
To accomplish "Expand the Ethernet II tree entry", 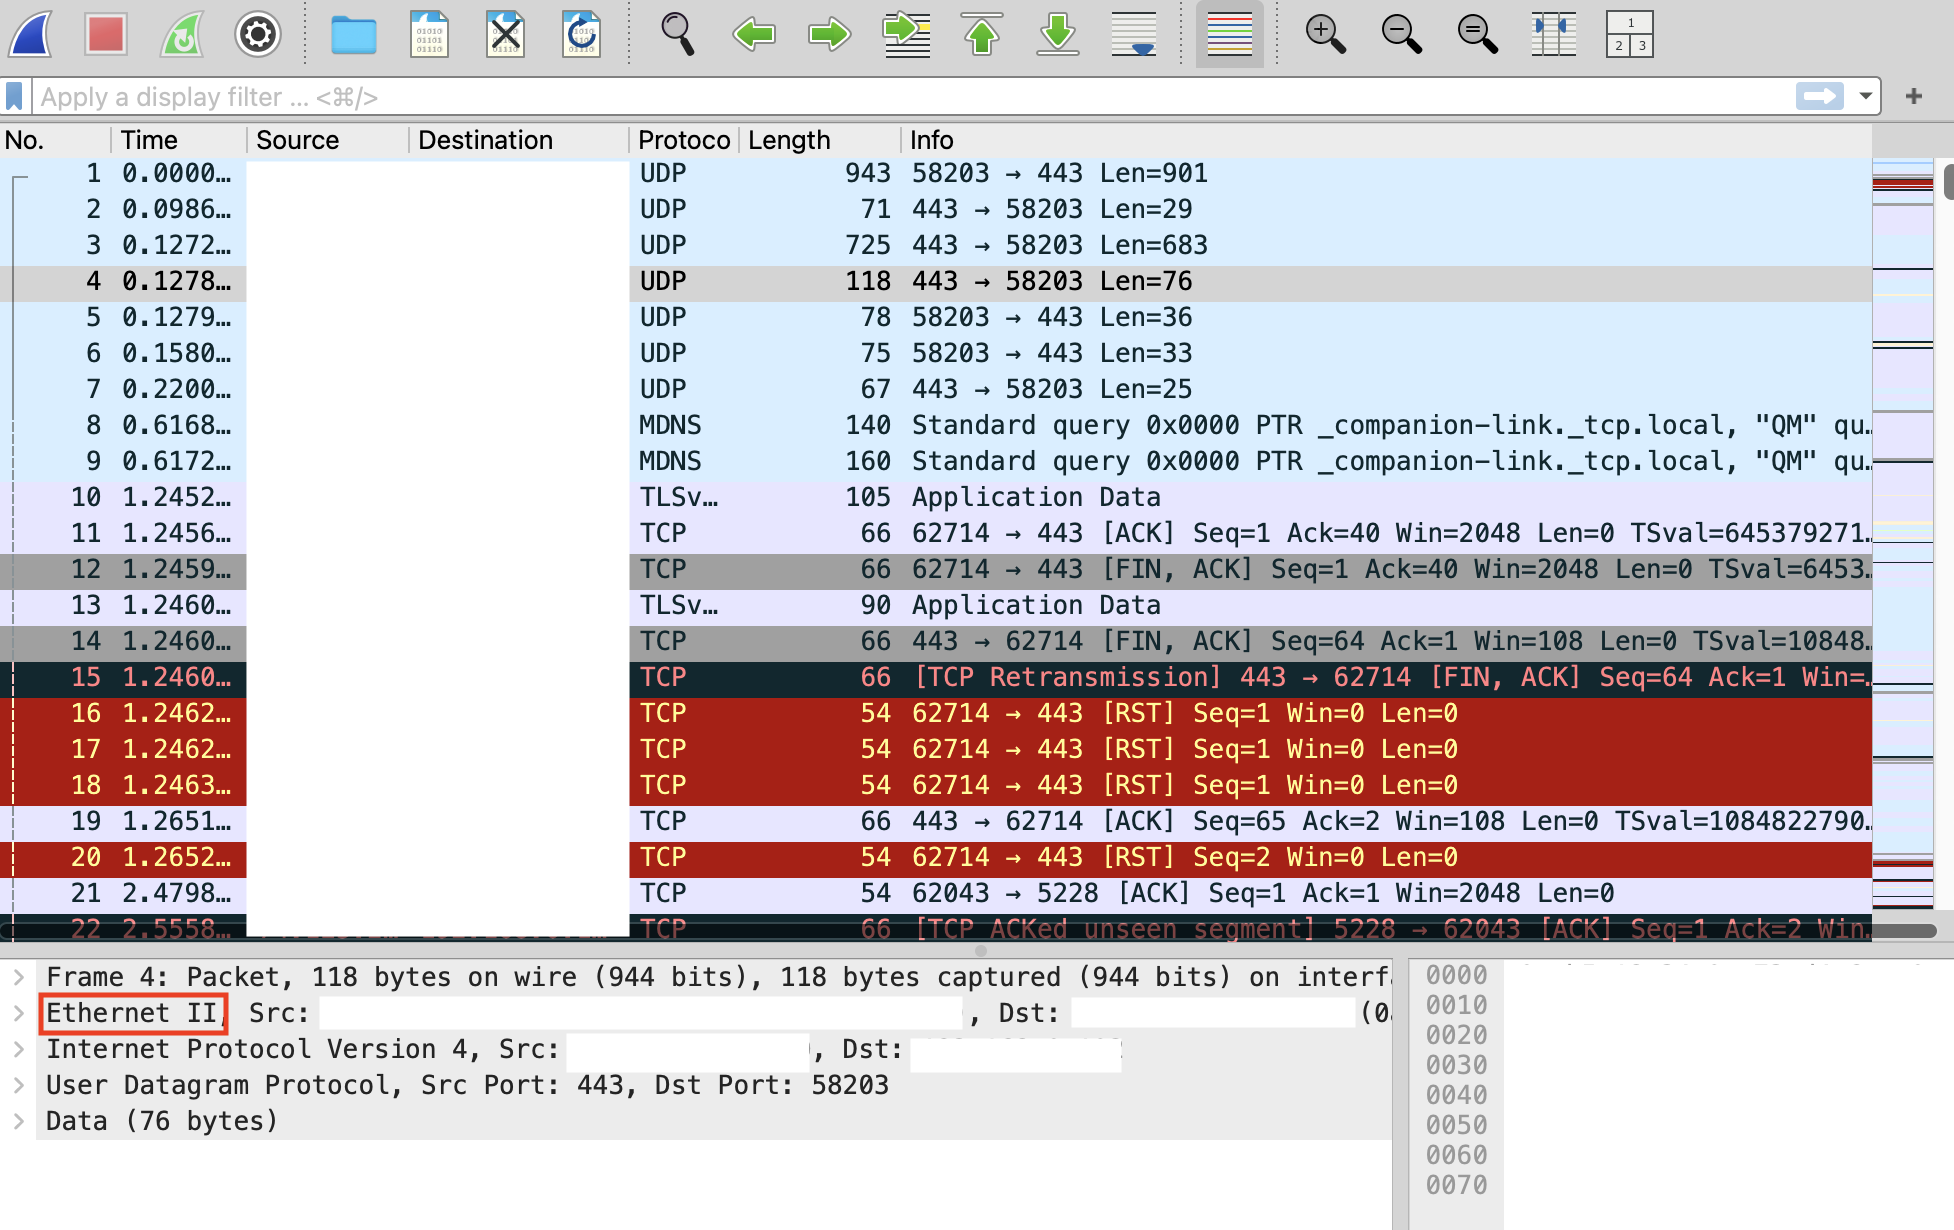I will (18, 1013).
